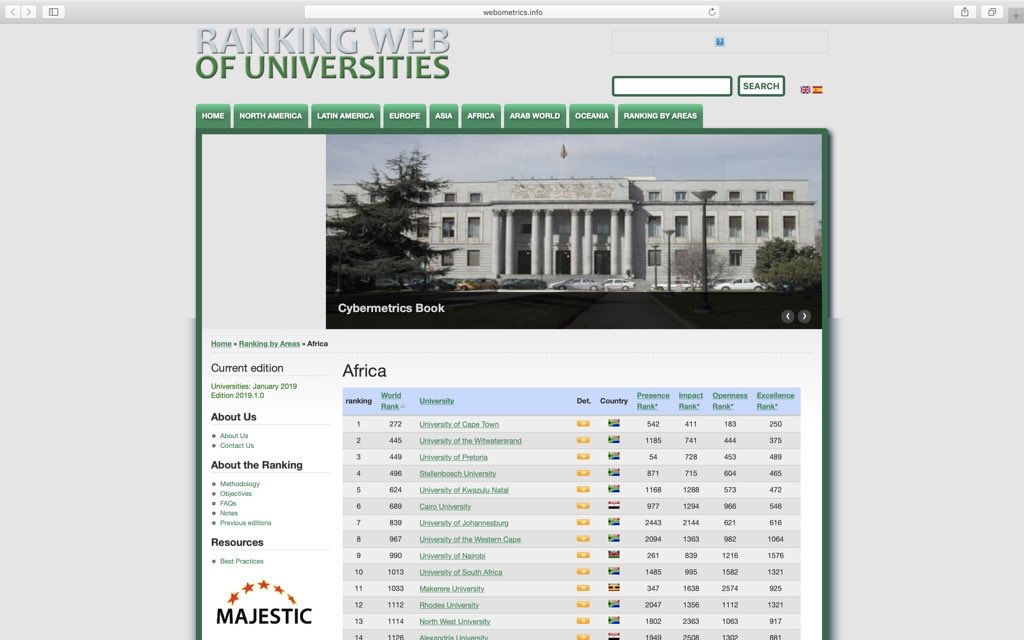Open the Home navigation tab

click(x=213, y=116)
